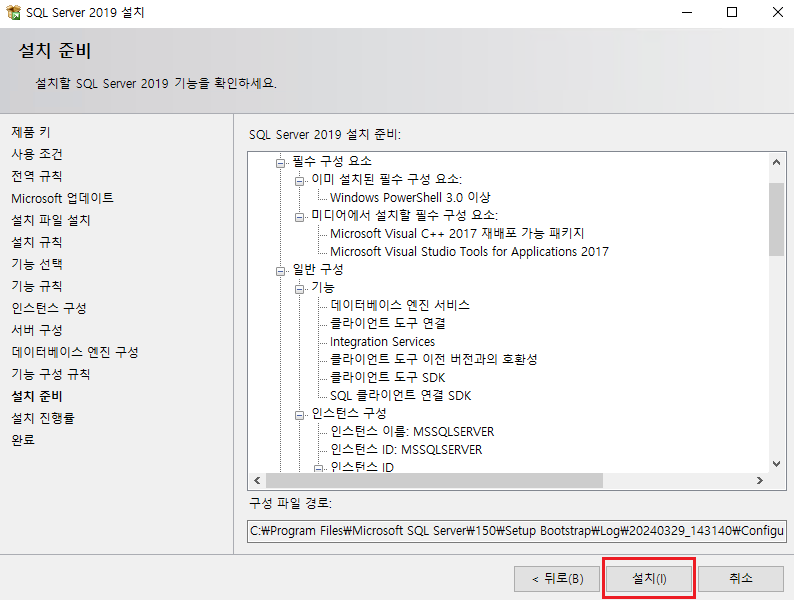The image size is (794, 600).
Task: Click 설치 진행률 step in sidebar
Action: 43,418
